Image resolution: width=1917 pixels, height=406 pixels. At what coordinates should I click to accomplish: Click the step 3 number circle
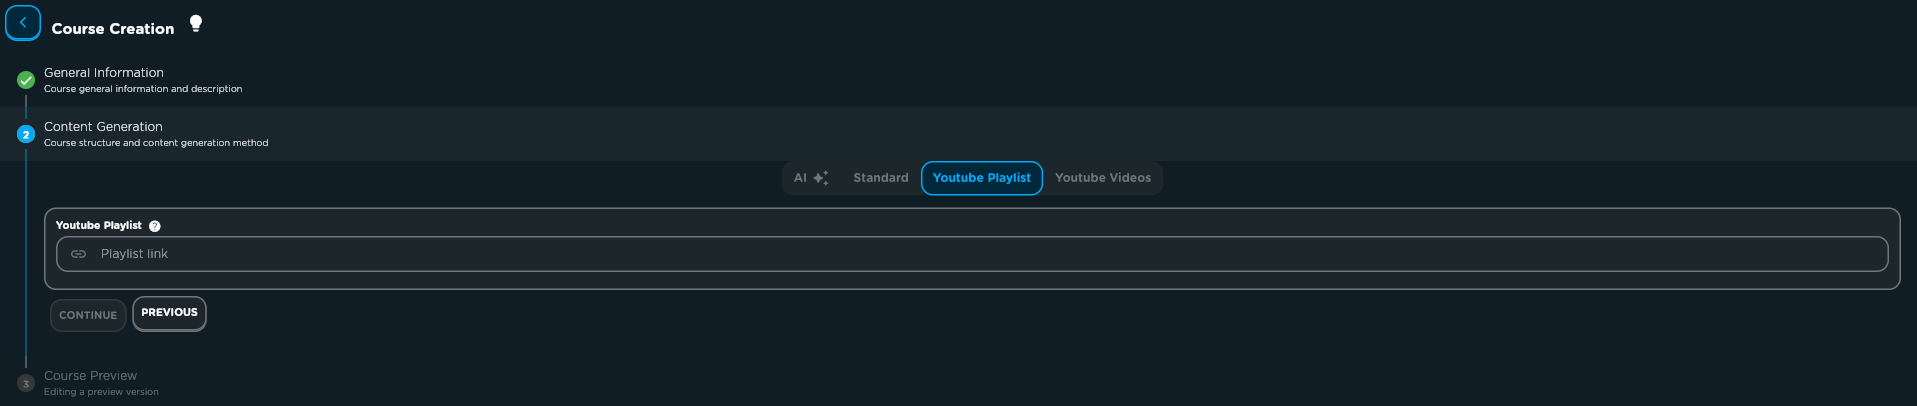coord(26,383)
